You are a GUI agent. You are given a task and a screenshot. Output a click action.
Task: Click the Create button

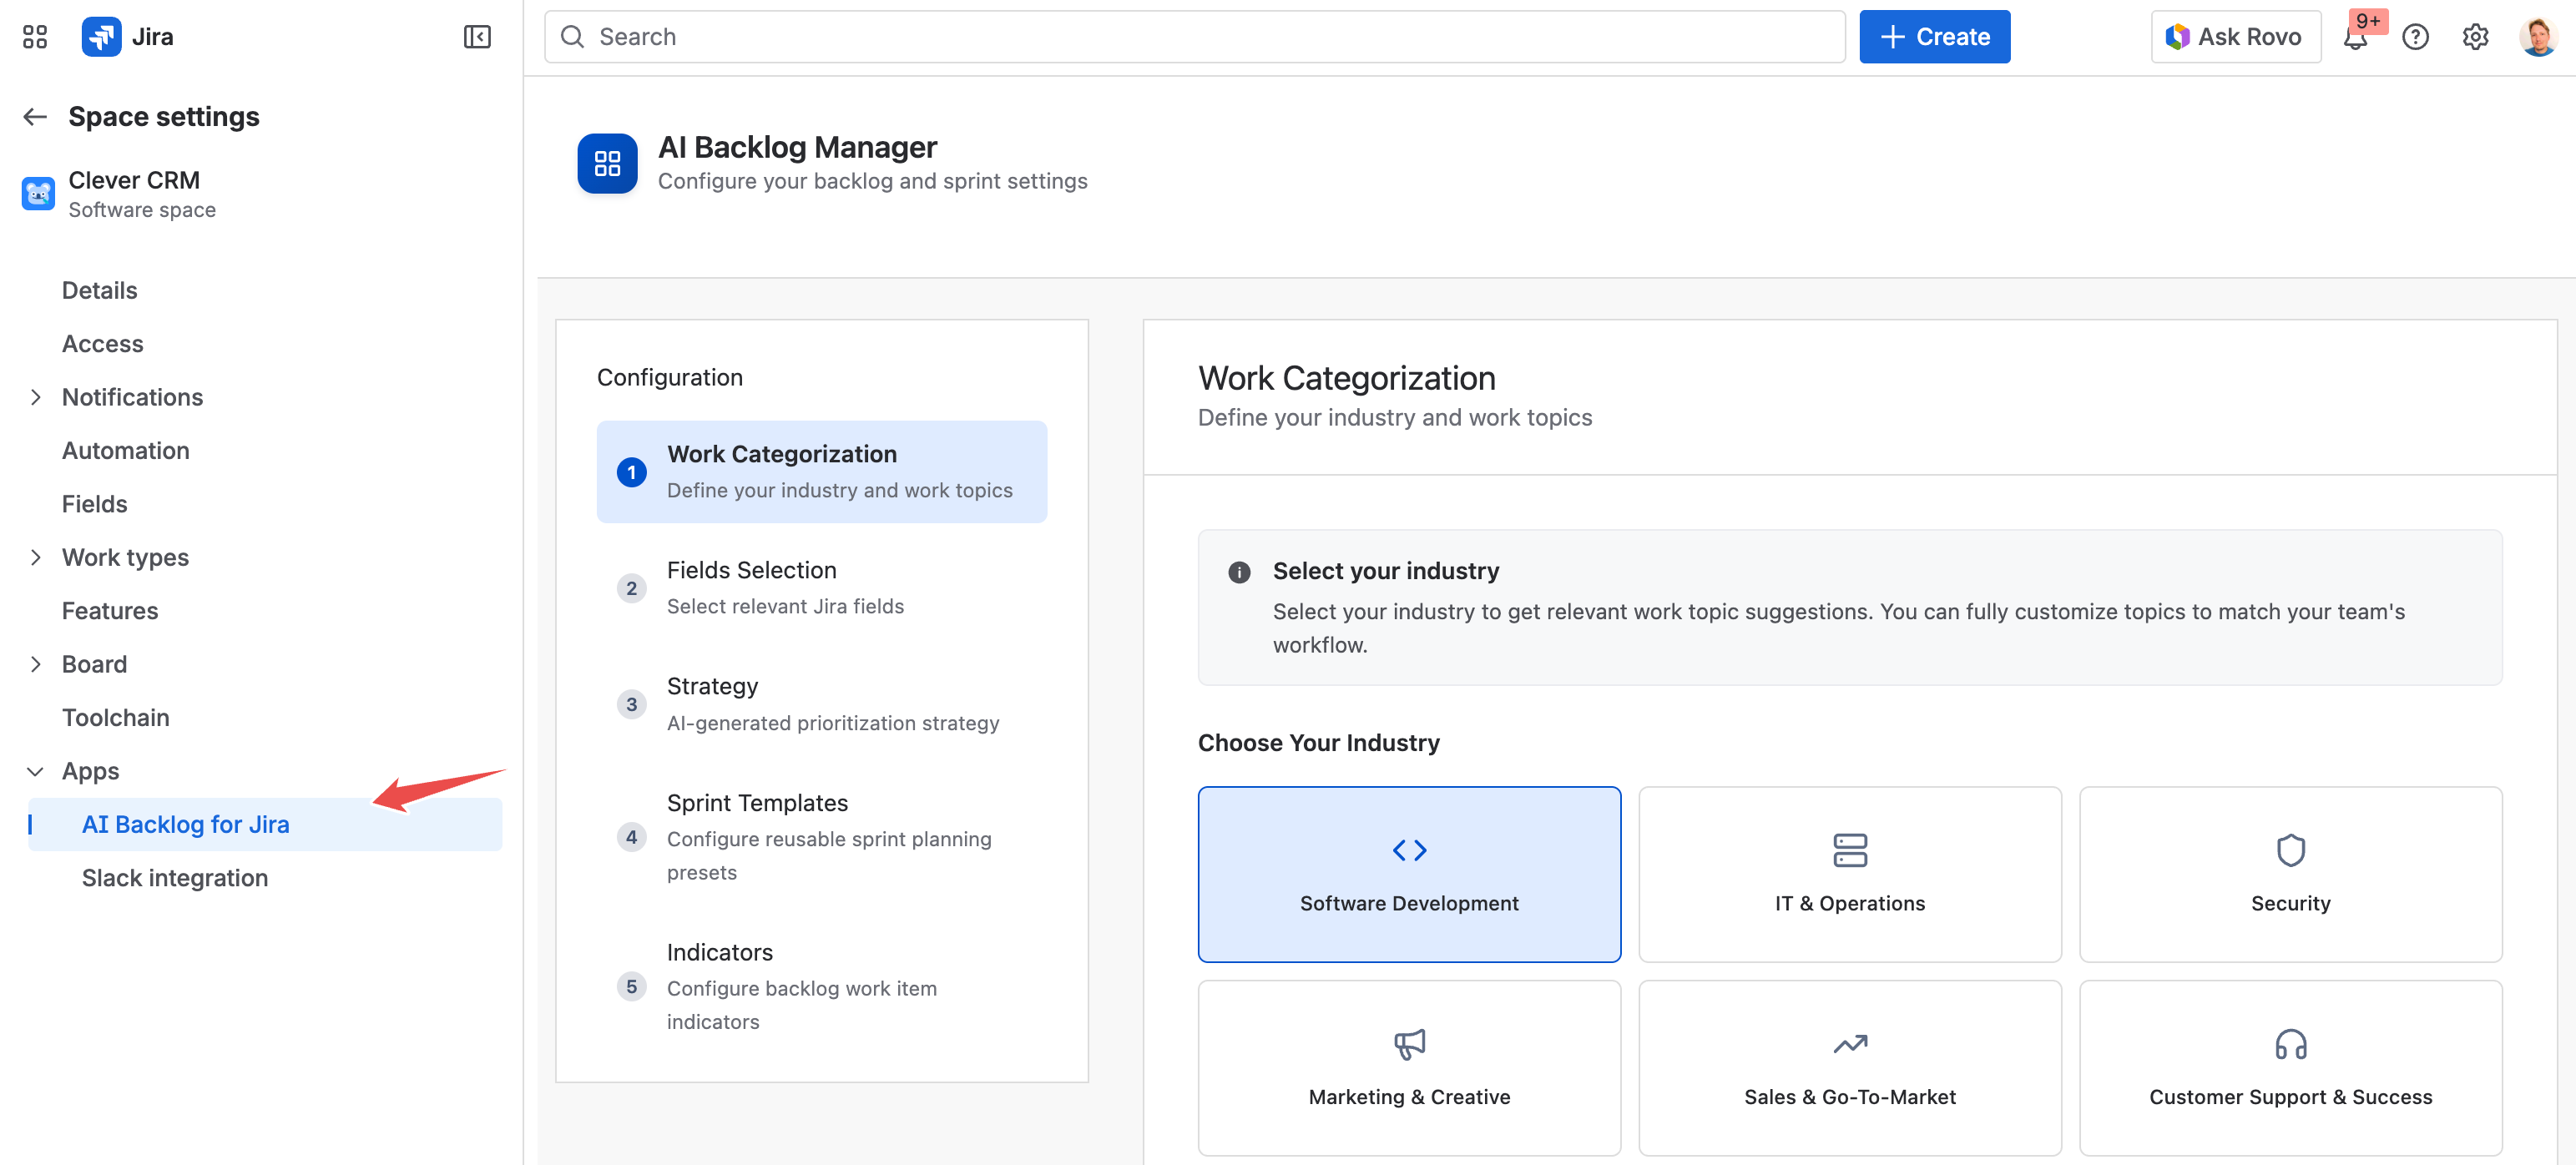point(1933,37)
